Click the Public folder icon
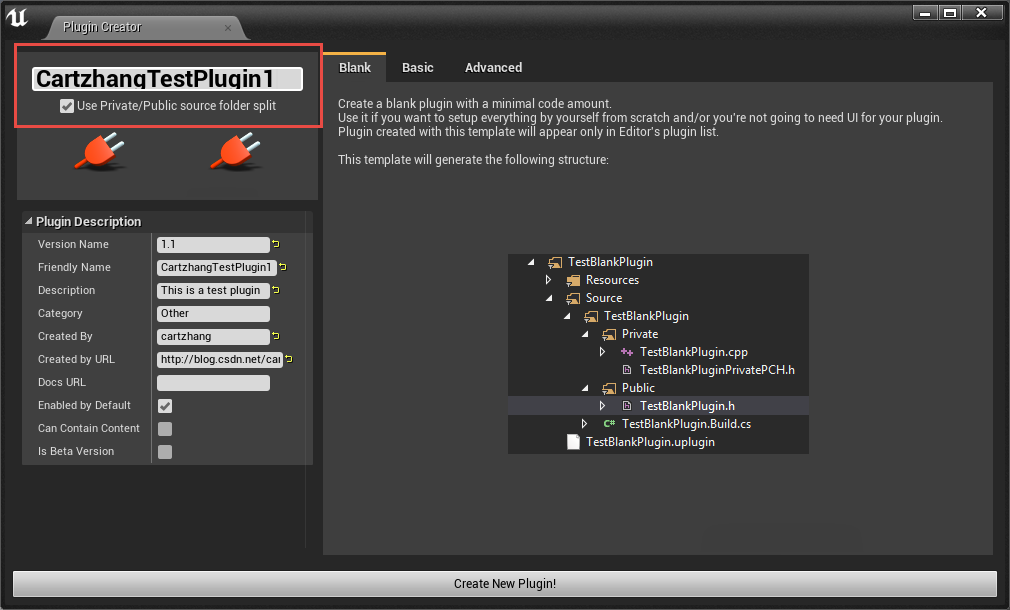This screenshot has height=610, width=1010. [609, 388]
